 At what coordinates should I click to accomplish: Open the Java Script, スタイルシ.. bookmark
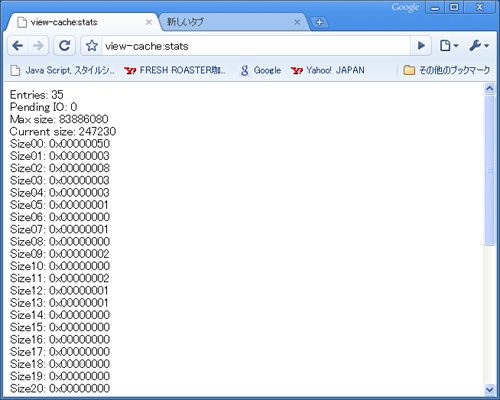[62, 70]
